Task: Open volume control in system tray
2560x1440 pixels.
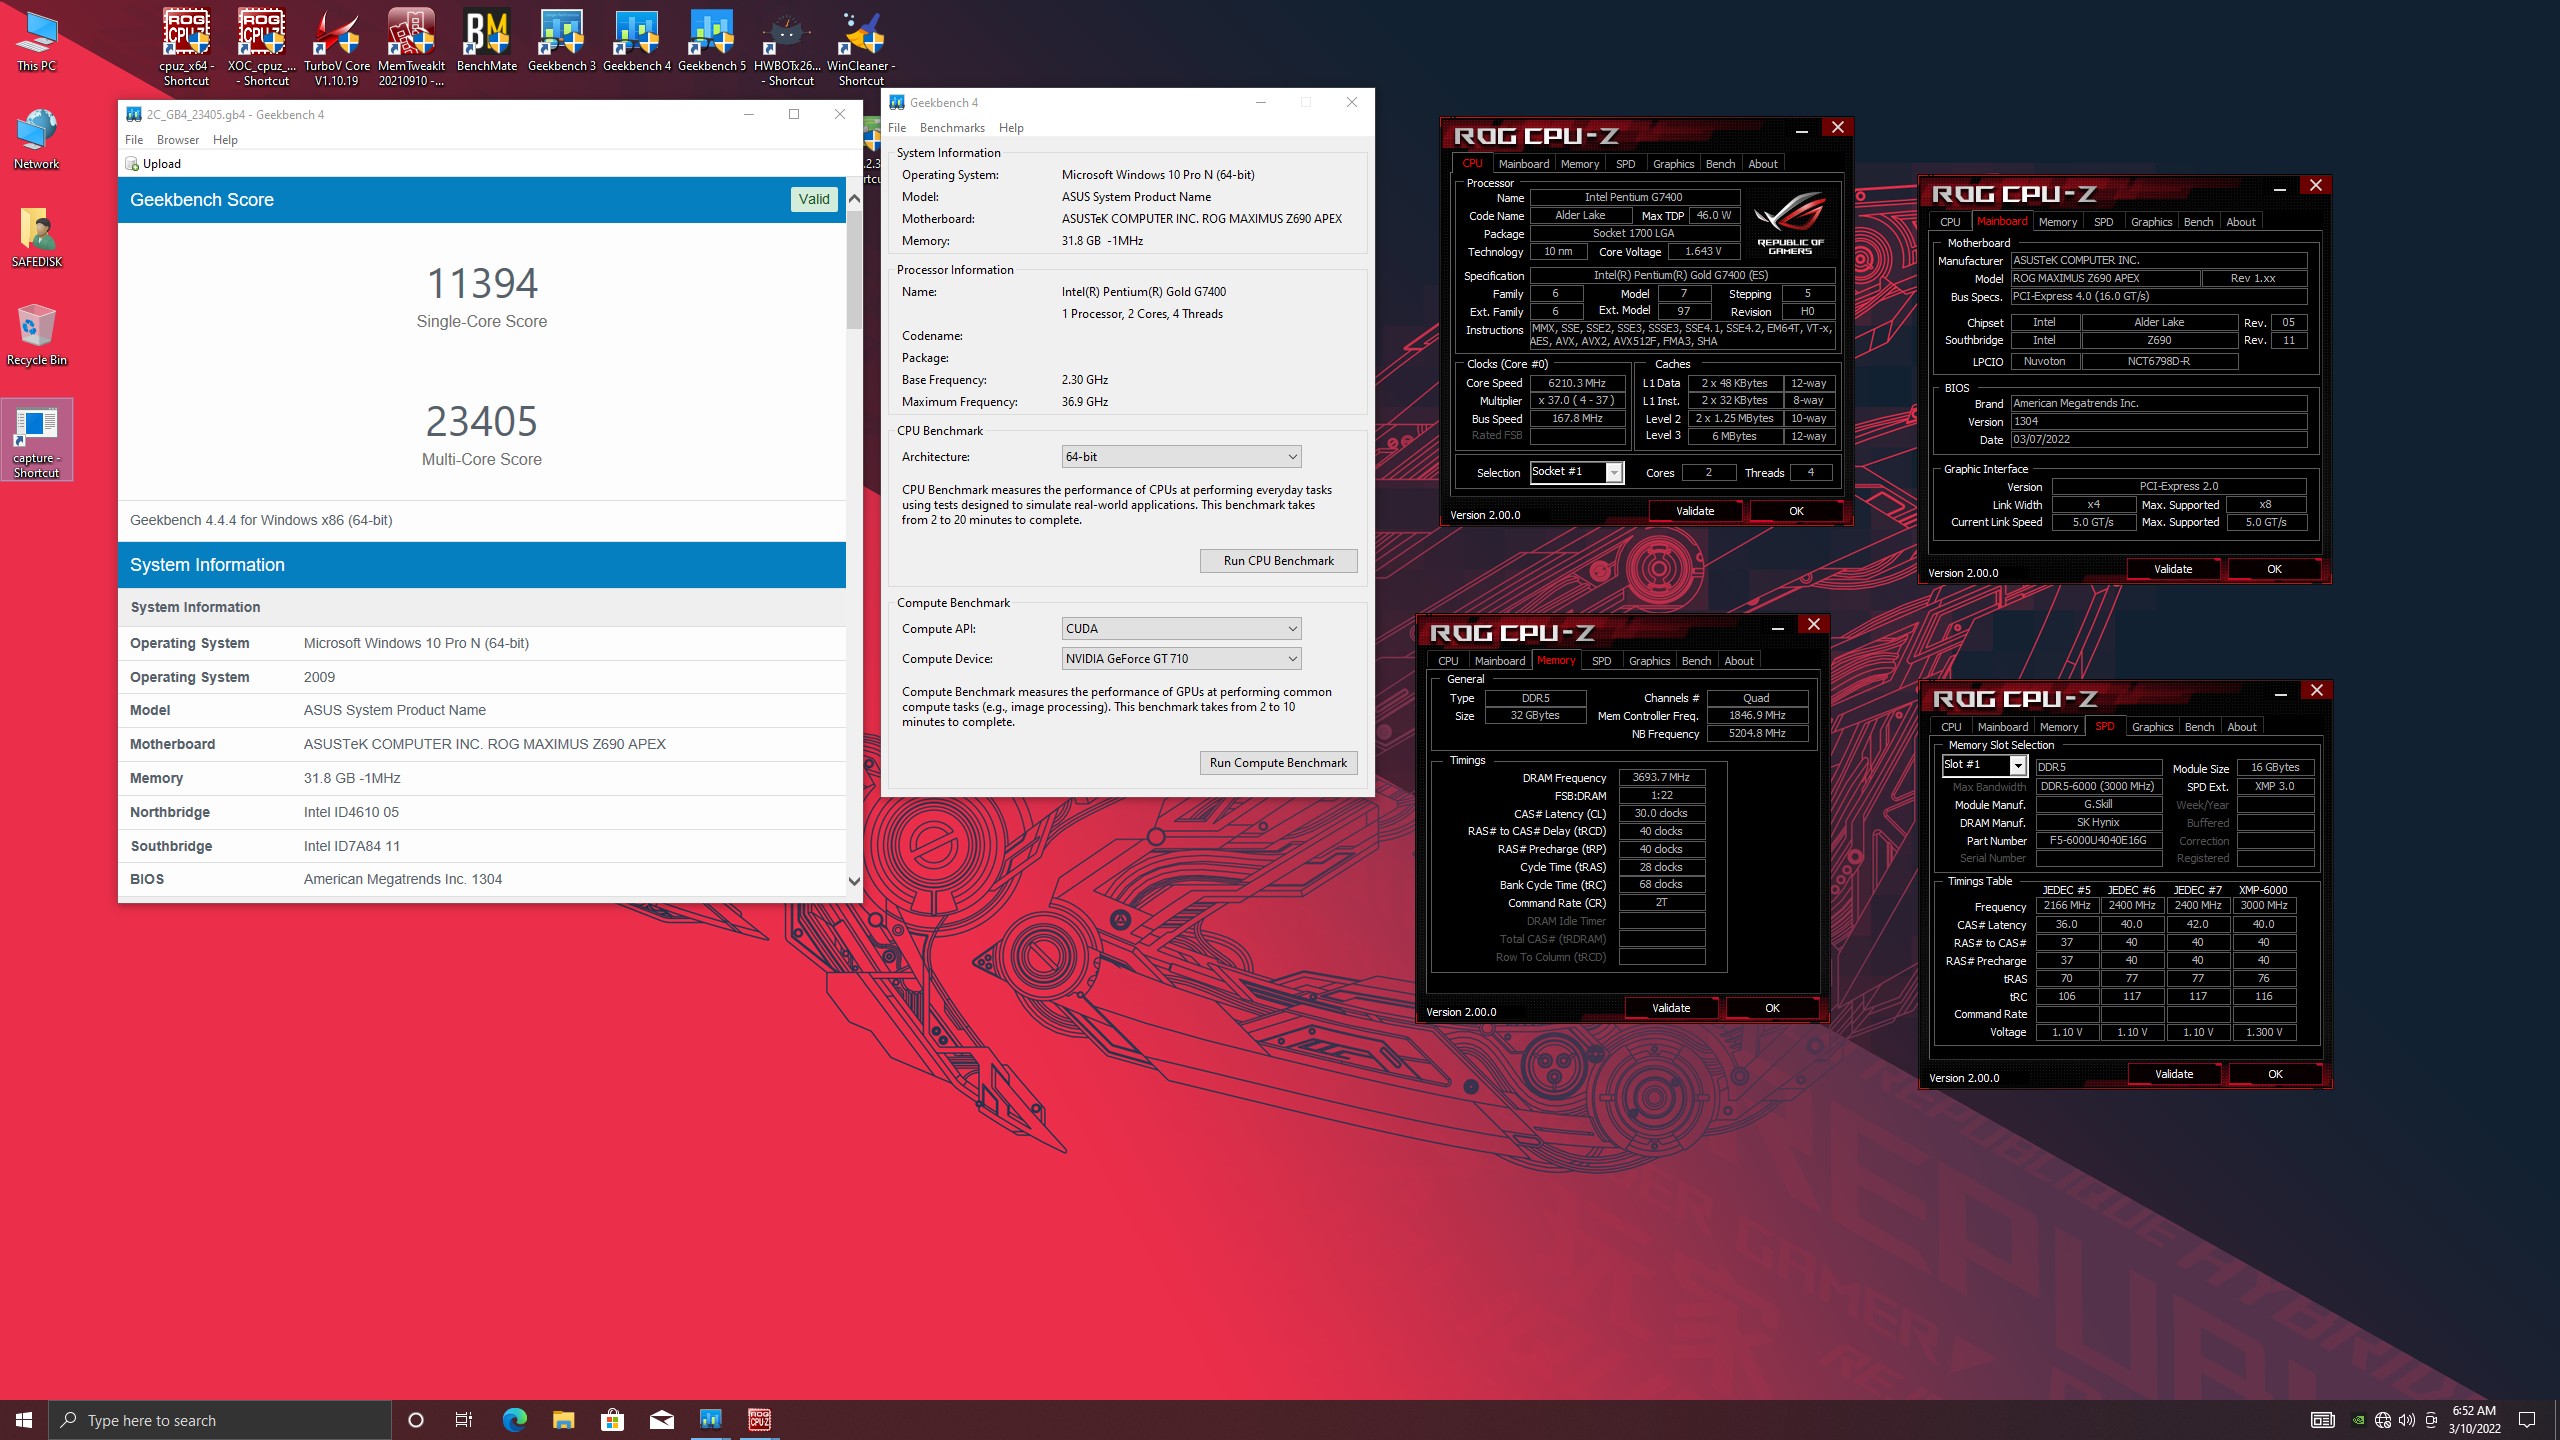Action: point(2407,1420)
